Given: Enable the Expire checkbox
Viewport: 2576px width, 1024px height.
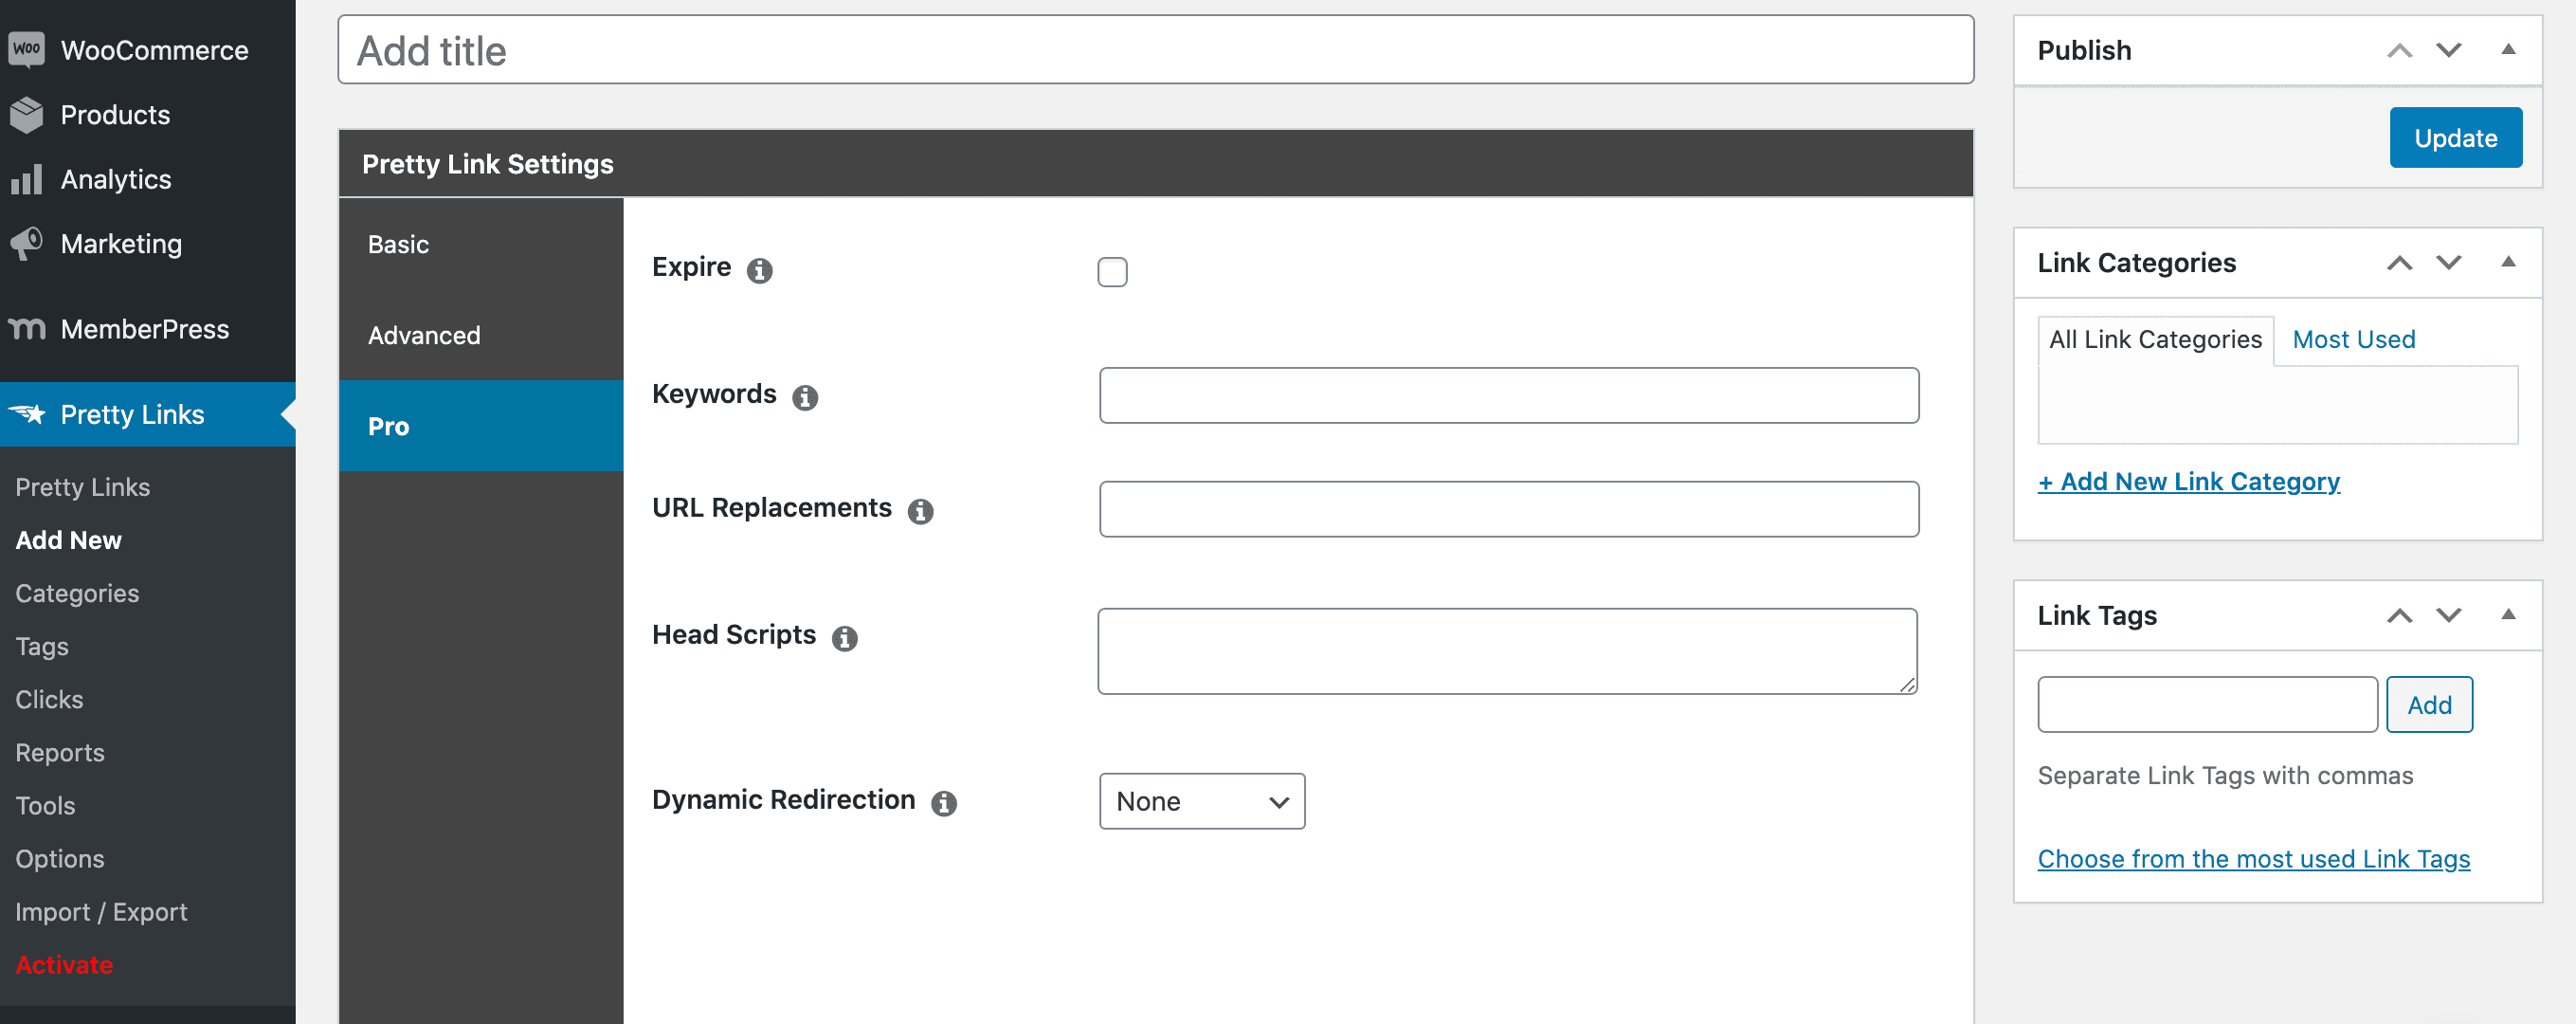Looking at the screenshot, I should click(x=1112, y=271).
